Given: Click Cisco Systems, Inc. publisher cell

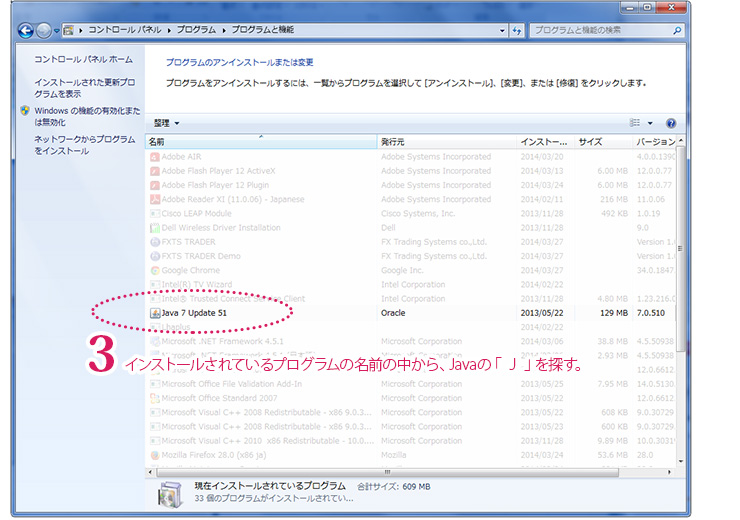Looking at the screenshot, I should click(x=418, y=213).
